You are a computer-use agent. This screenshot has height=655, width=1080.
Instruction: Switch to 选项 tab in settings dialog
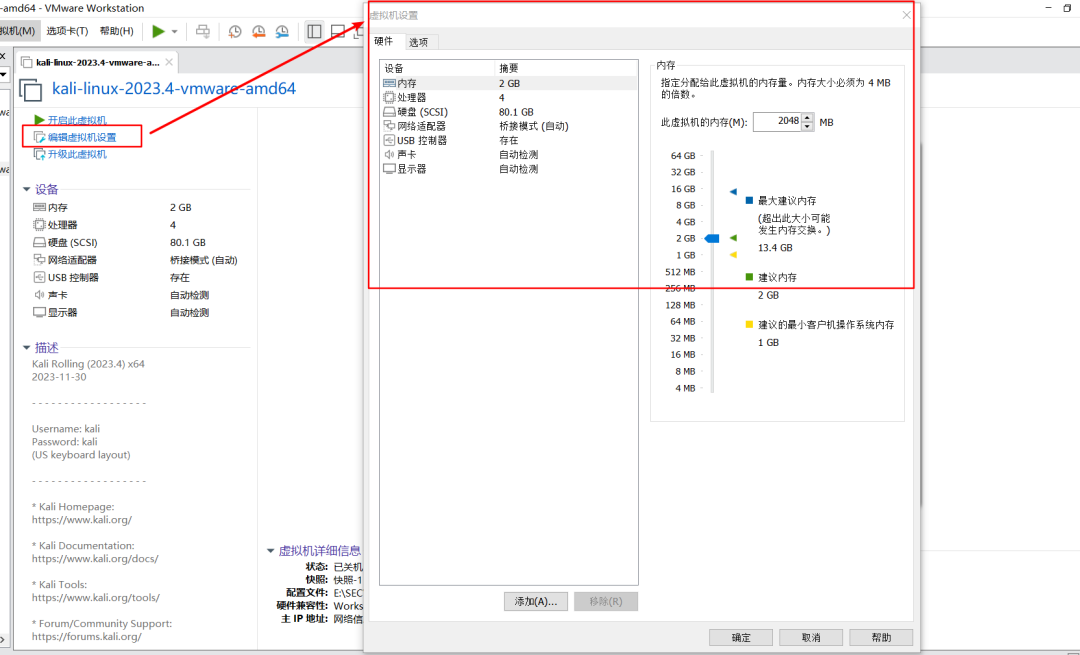(x=419, y=42)
